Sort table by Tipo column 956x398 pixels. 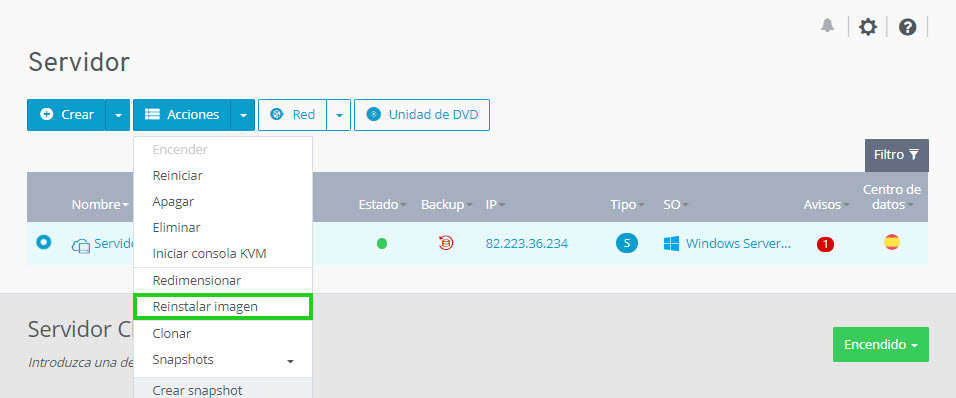627,205
